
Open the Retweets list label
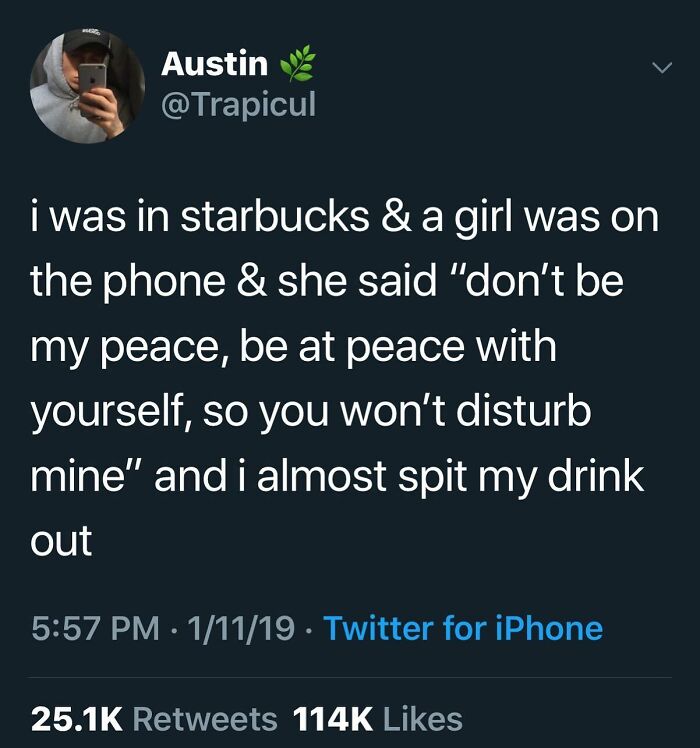click(205, 719)
